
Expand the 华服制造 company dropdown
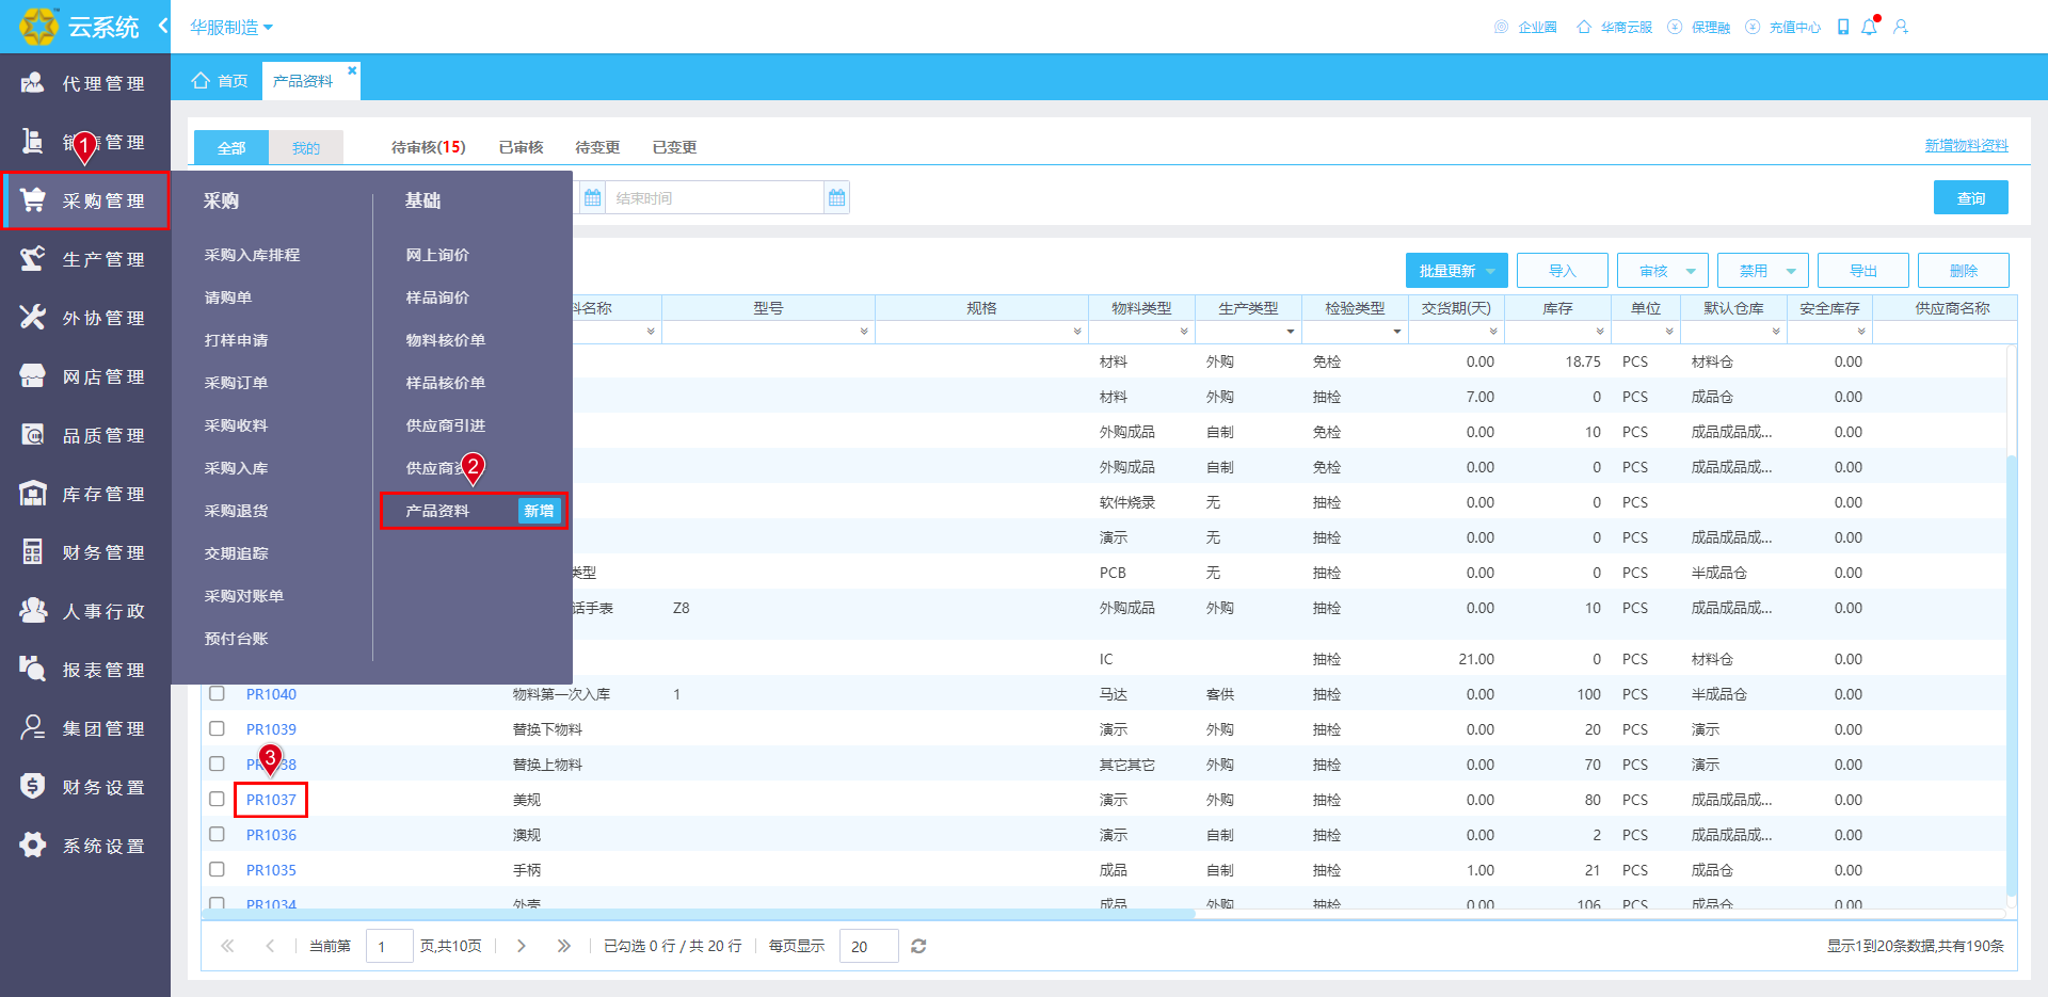(x=232, y=27)
